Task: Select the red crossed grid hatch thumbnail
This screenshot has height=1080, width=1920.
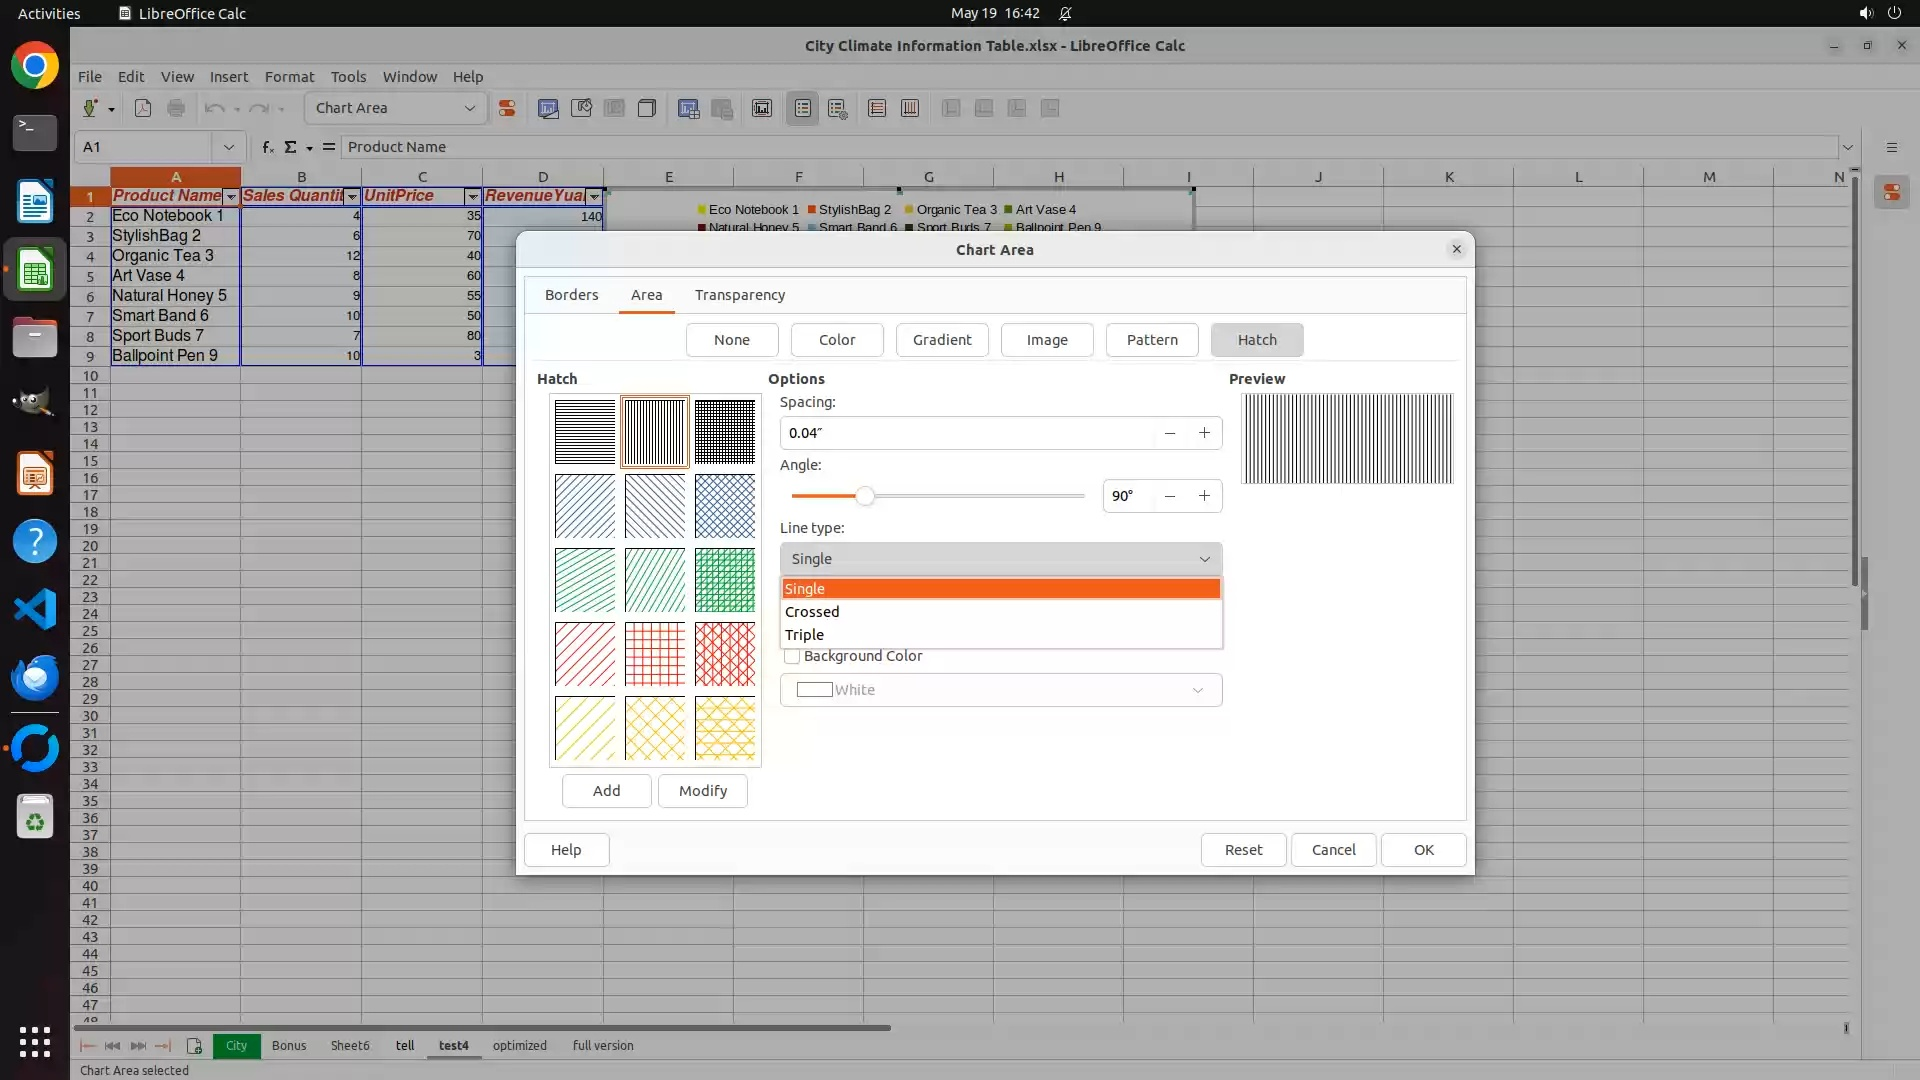Action: click(655, 654)
